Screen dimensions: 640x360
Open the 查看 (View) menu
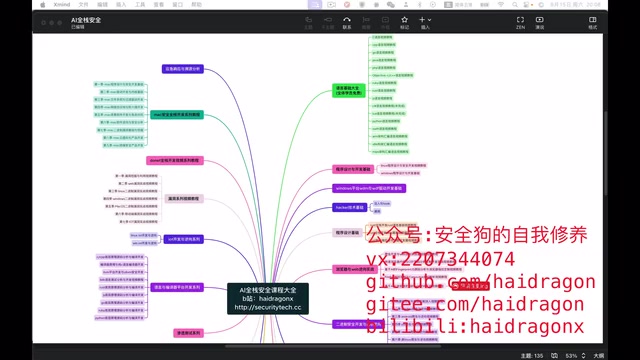158,4
